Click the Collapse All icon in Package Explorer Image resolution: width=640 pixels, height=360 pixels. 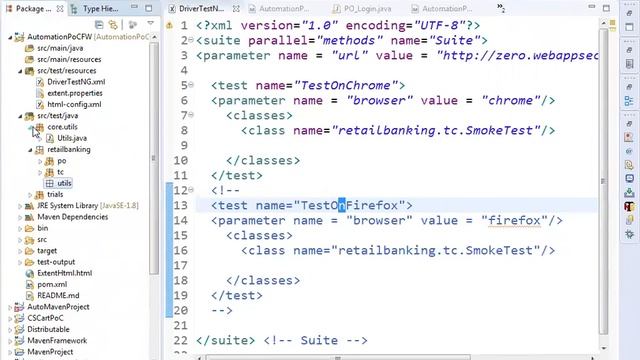(99, 25)
